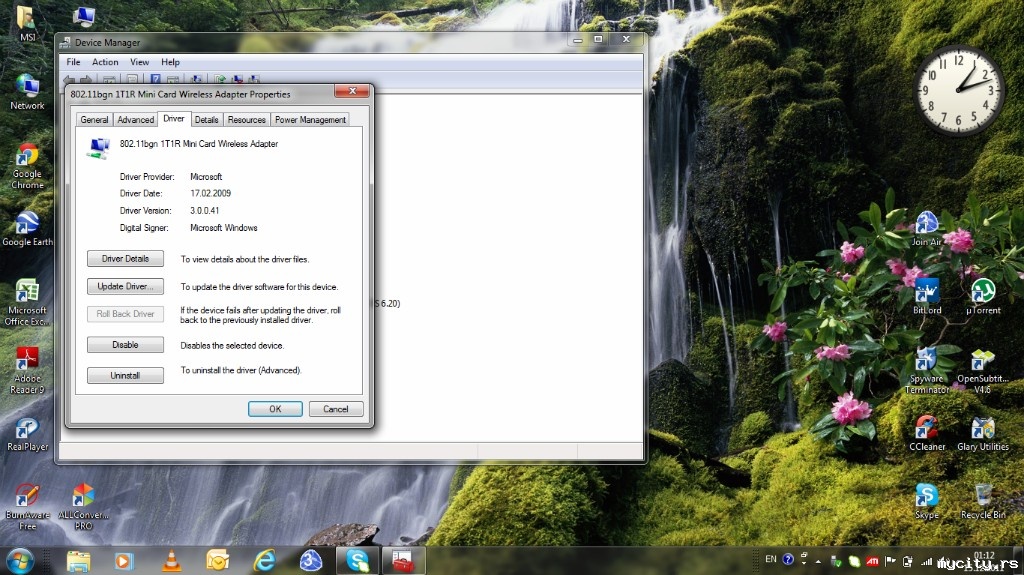
Task: Click the Uninstall driver button
Action: pyautogui.click(x=125, y=376)
